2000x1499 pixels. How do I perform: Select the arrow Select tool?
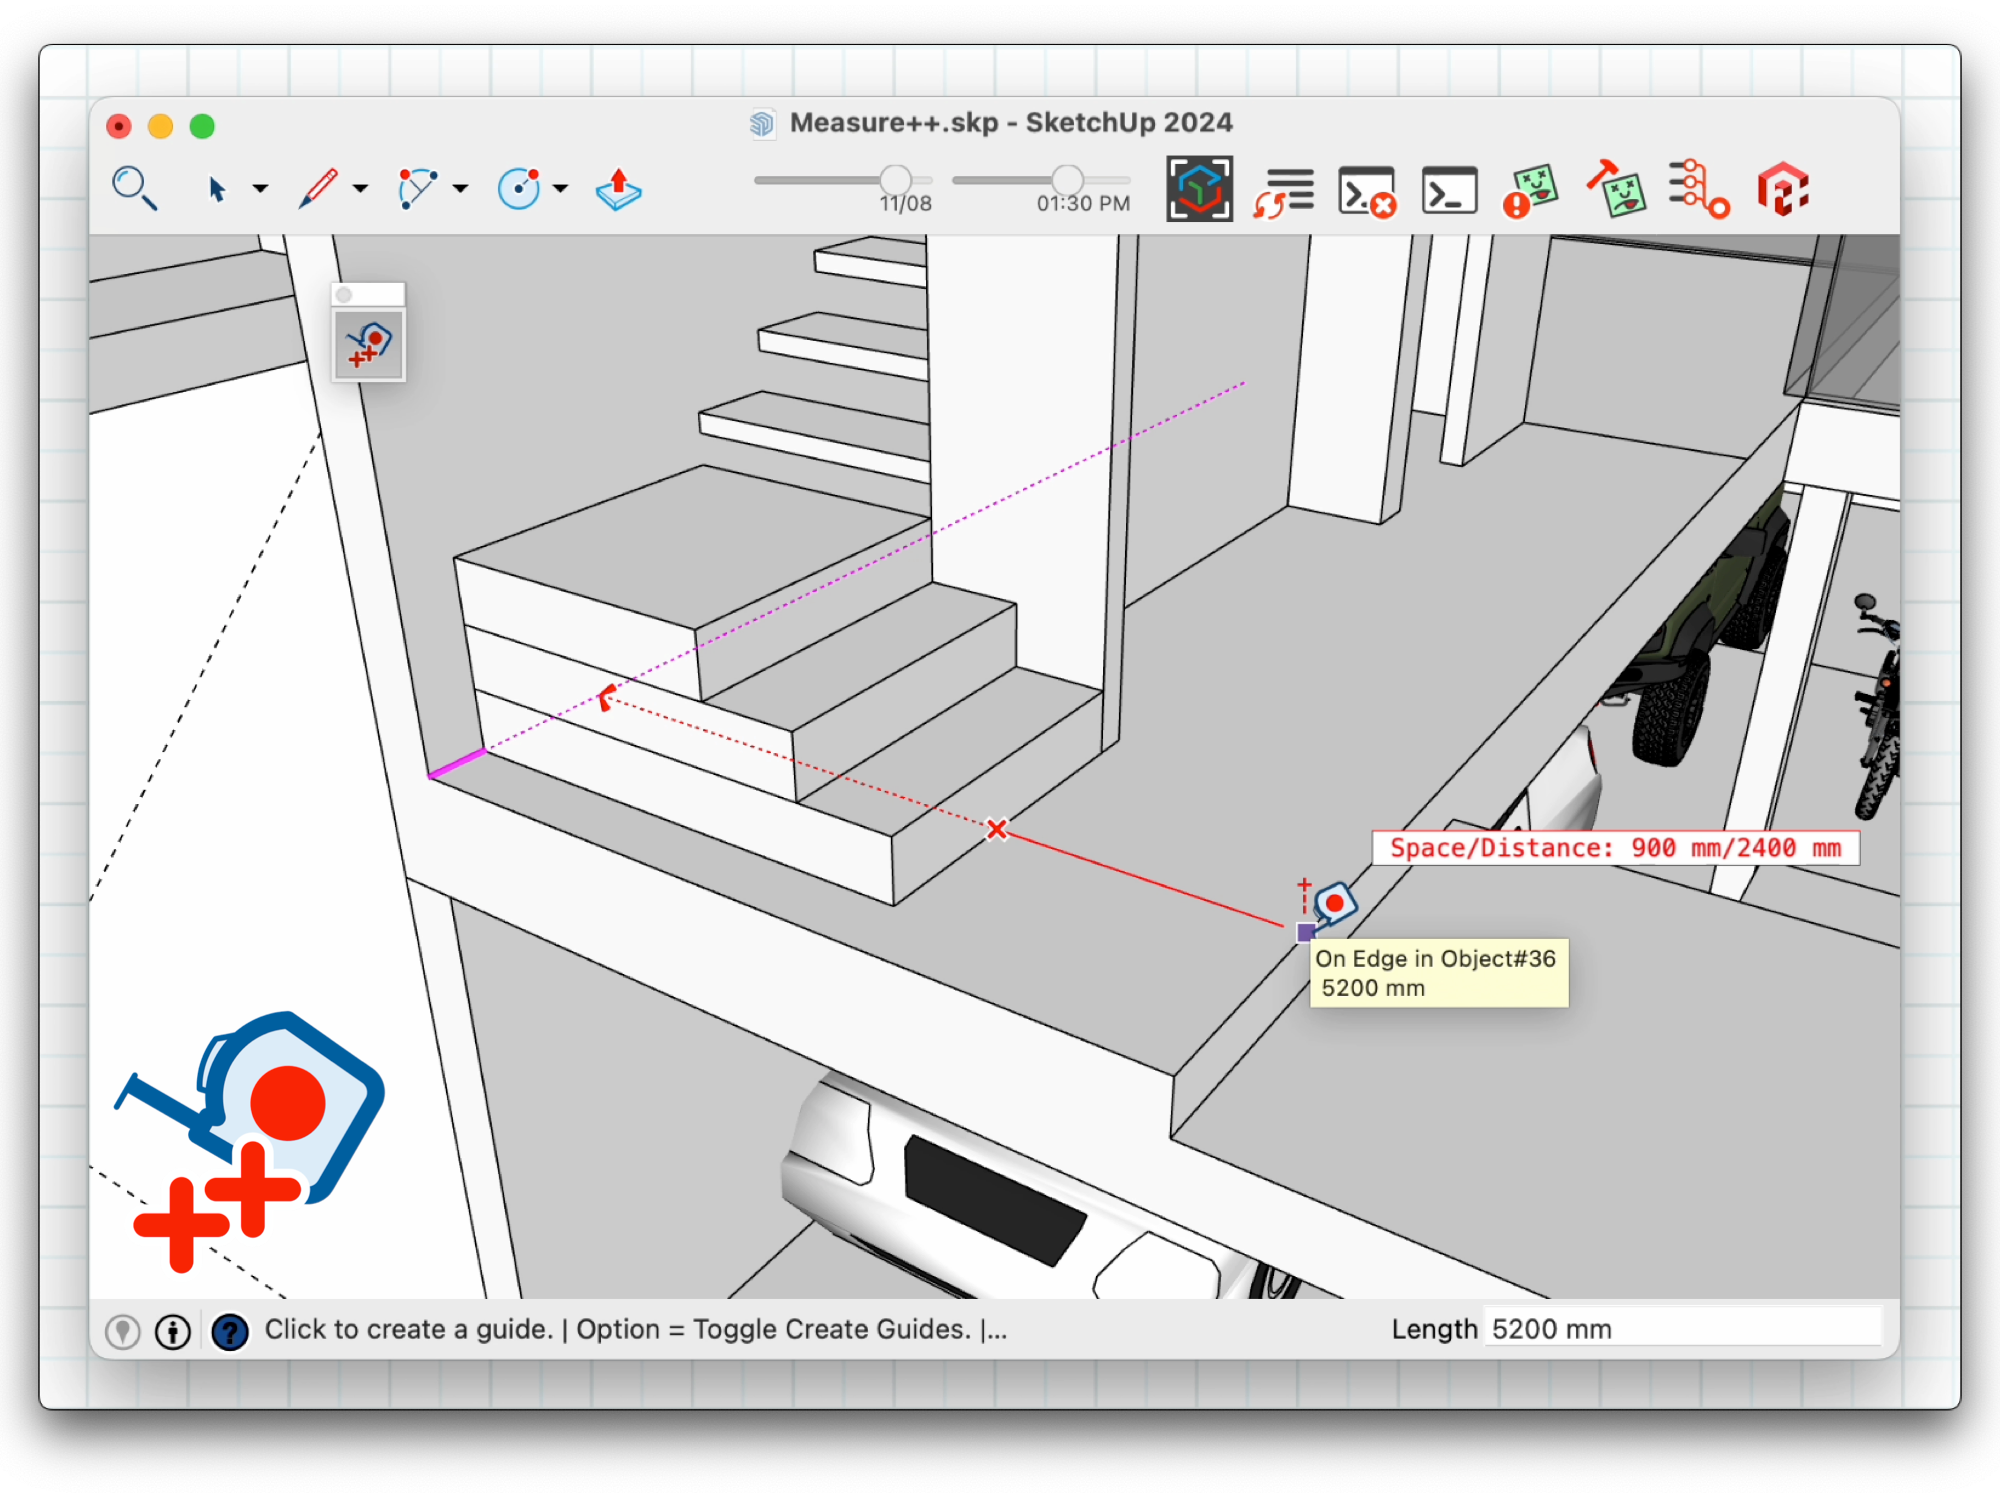(216, 188)
